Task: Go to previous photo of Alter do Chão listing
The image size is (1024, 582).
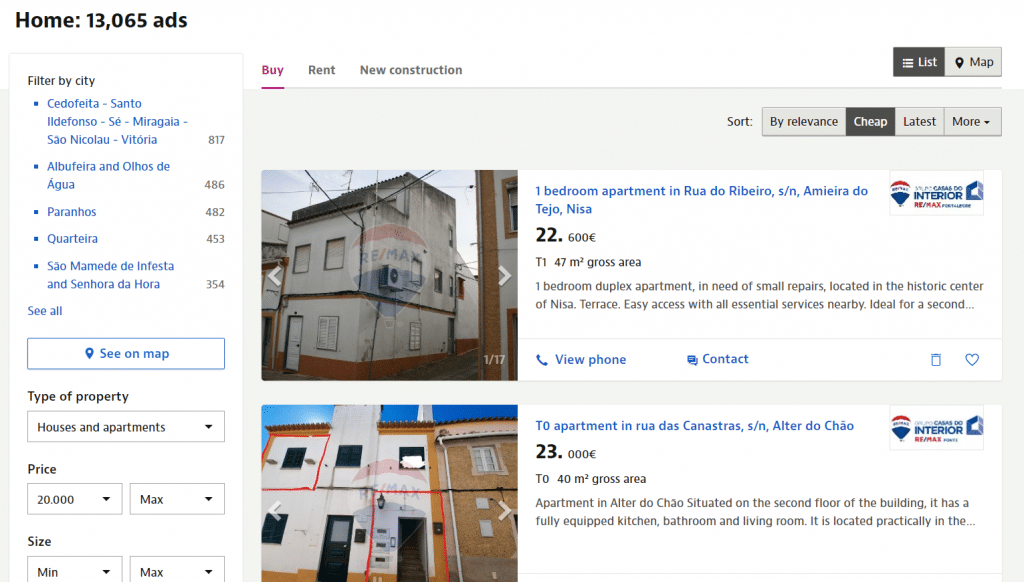Action: [x=274, y=510]
